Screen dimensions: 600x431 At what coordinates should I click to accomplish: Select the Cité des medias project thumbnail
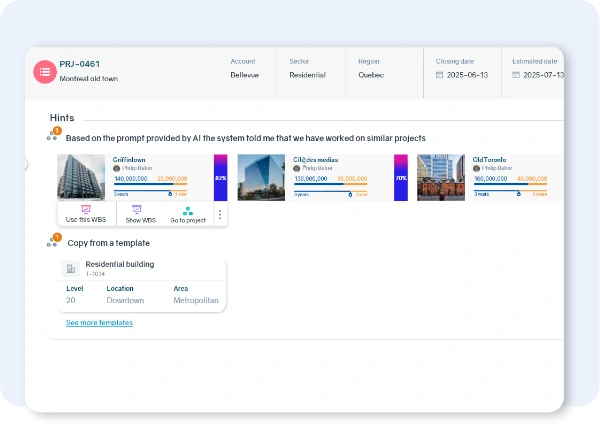pyautogui.click(x=260, y=177)
